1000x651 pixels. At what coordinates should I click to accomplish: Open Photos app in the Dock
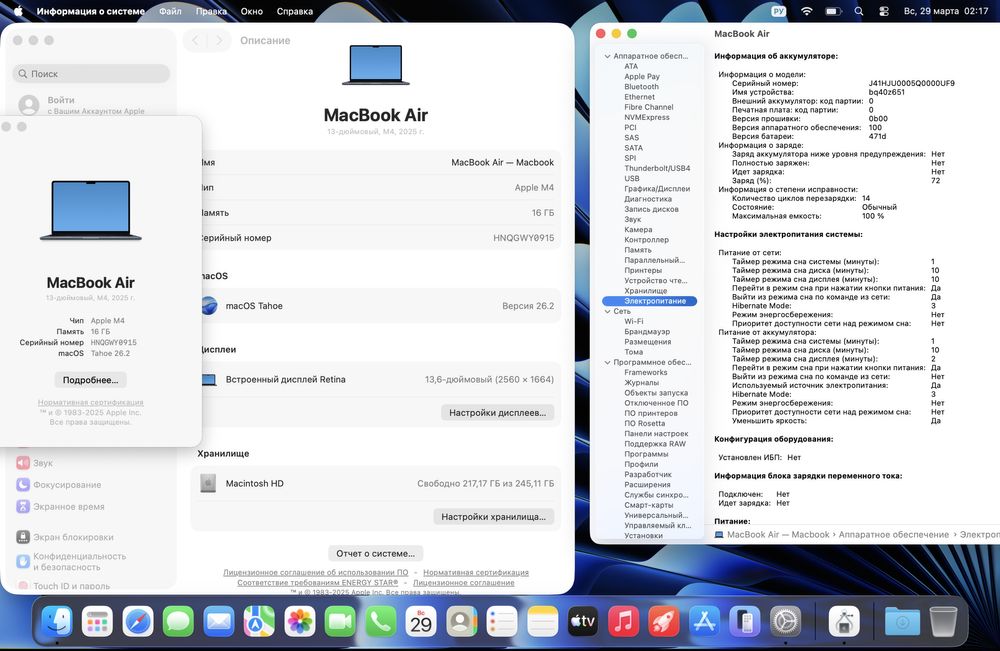click(x=300, y=621)
